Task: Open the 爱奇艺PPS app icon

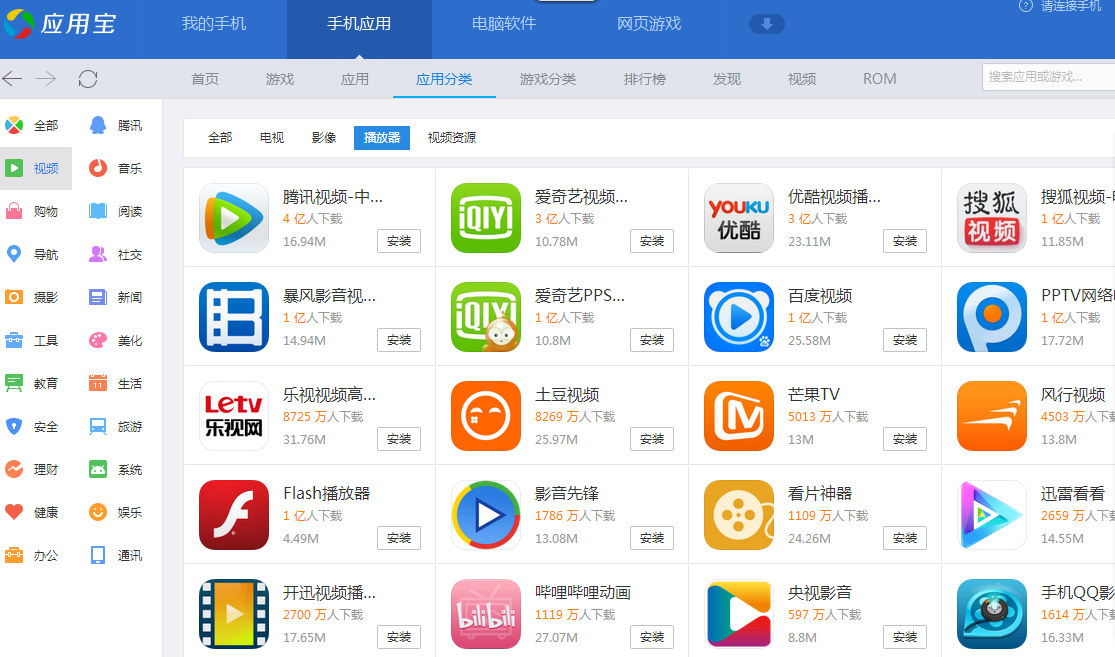Action: click(x=486, y=317)
